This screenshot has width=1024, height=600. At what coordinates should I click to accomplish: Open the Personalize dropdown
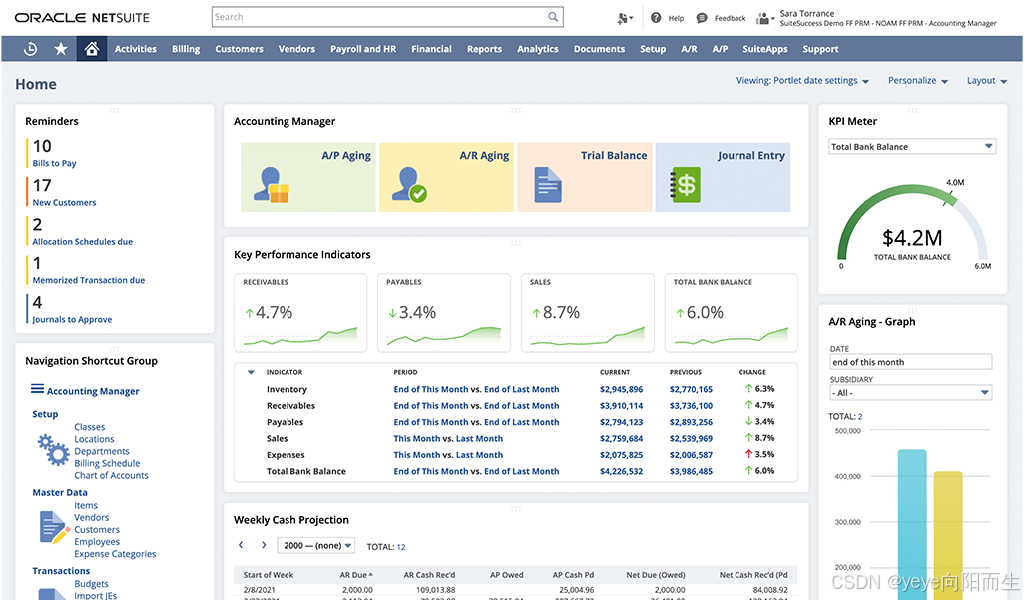pyautogui.click(x=918, y=80)
